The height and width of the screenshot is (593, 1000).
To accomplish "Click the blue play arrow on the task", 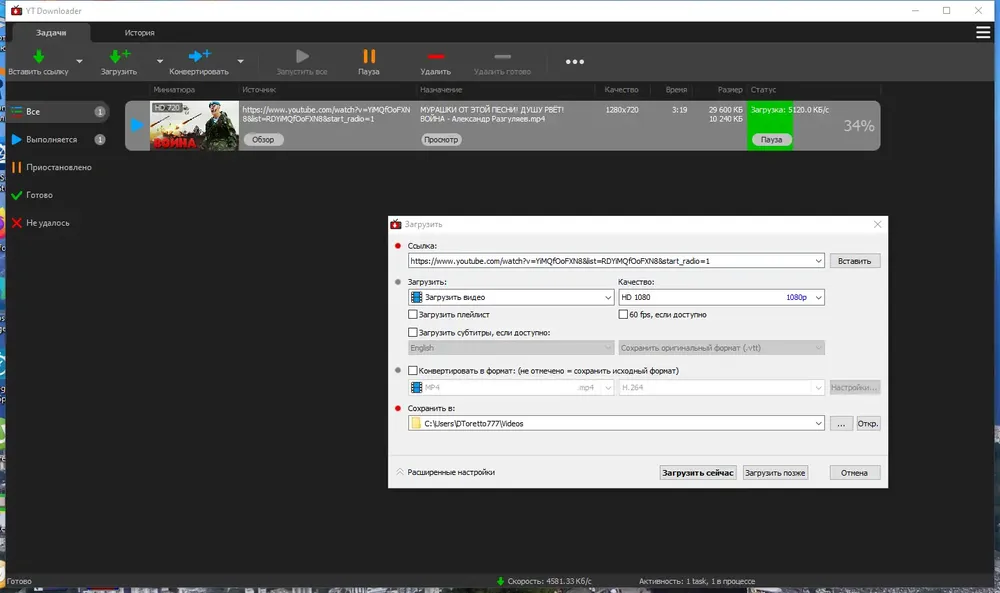I will [136, 126].
